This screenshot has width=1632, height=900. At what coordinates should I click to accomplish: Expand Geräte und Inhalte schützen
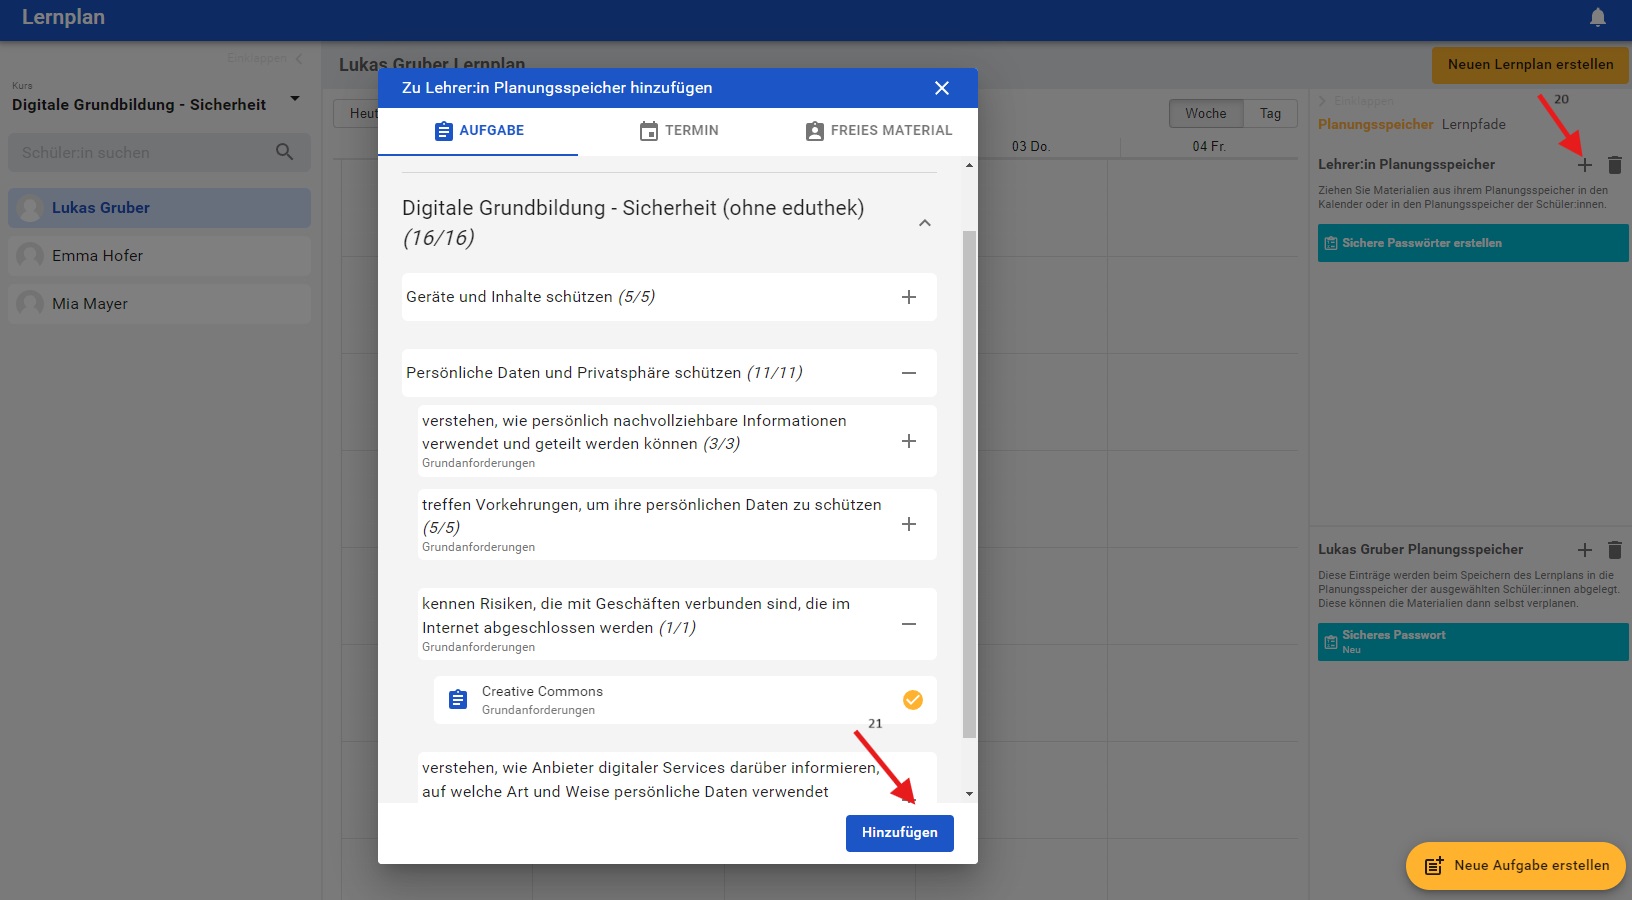(x=909, y=297)
